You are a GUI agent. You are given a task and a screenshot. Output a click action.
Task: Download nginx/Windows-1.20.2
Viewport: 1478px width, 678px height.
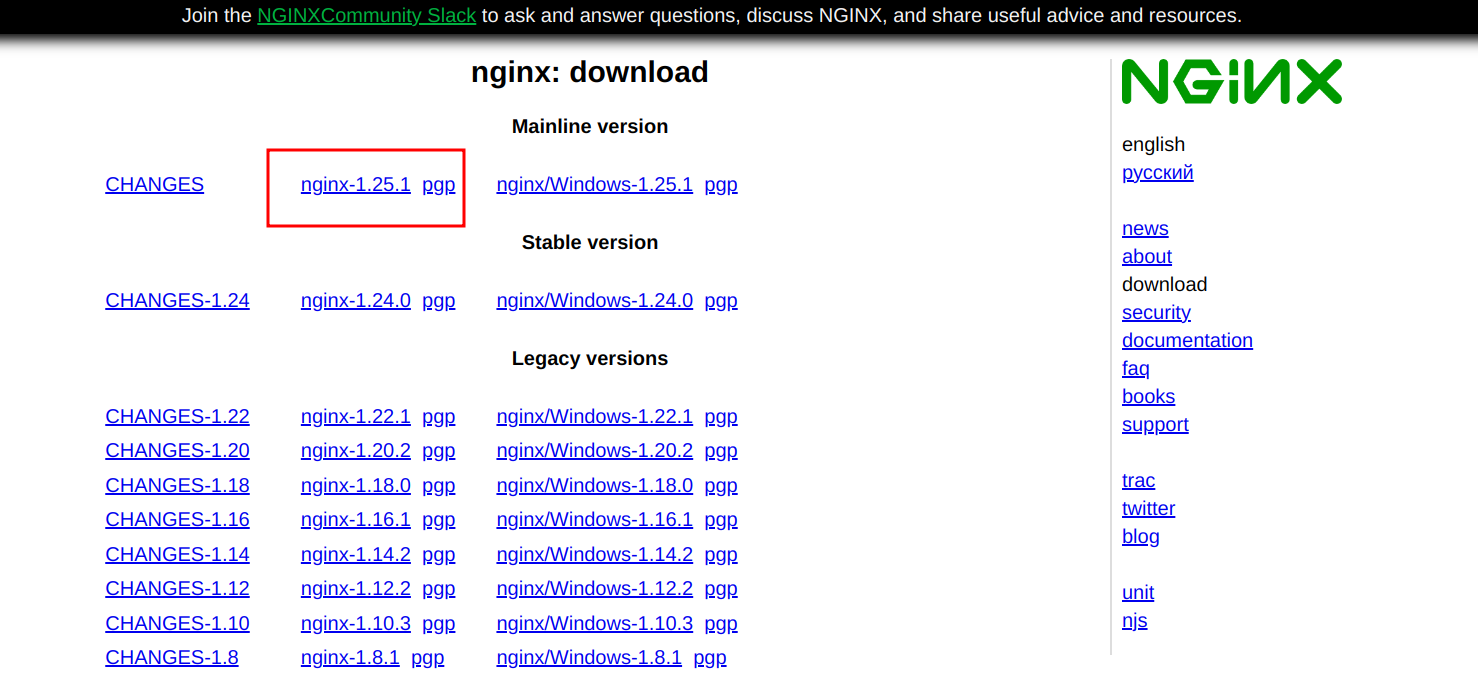click(x=595, y=450)
